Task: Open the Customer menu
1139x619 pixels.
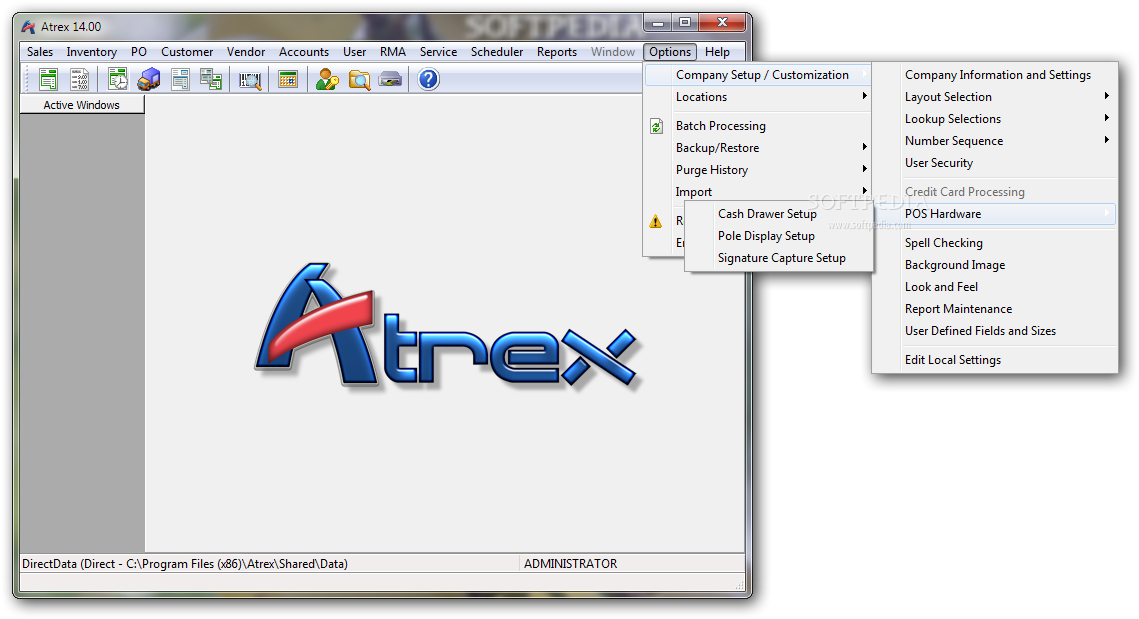Action: click(x=187, y=52)
